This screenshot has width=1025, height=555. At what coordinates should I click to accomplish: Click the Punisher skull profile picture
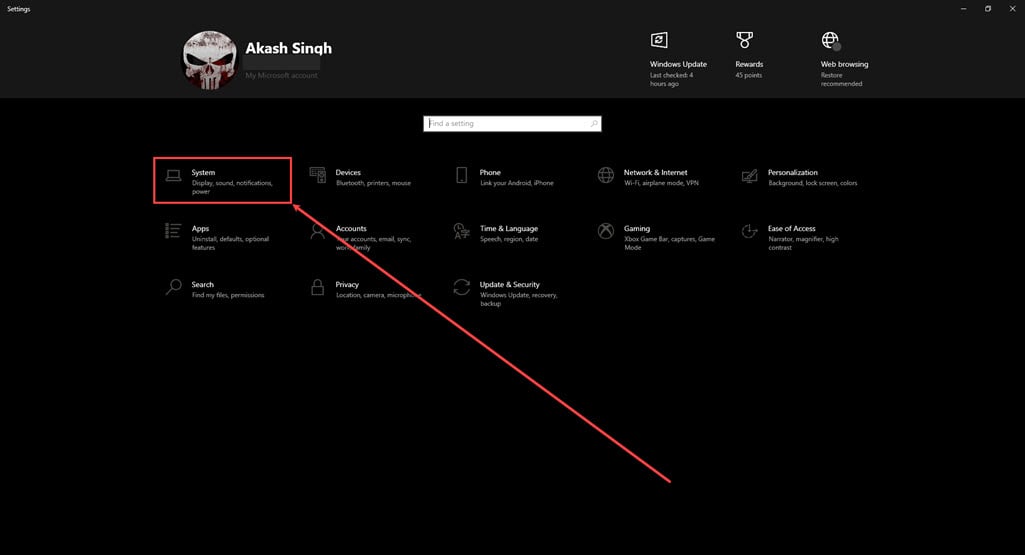209,59
